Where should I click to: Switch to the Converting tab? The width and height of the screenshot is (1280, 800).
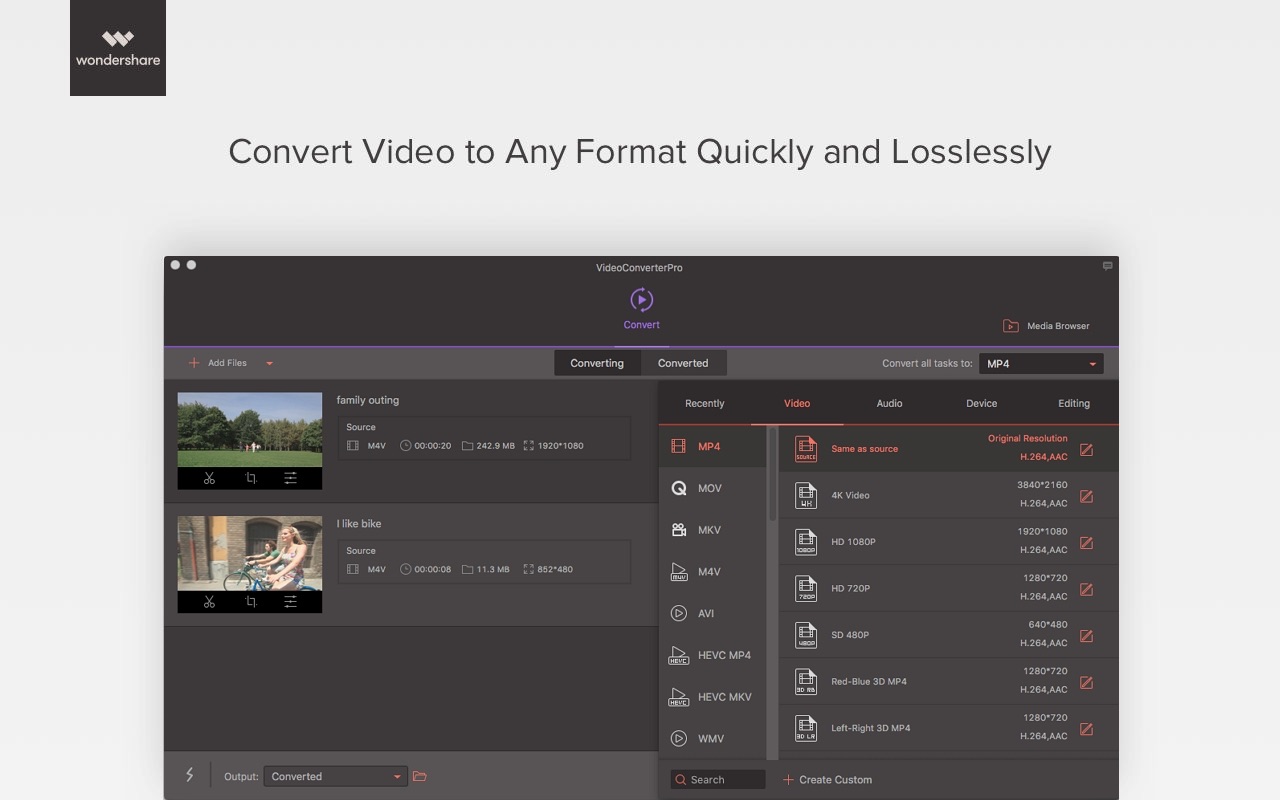(x=597, y=363)
